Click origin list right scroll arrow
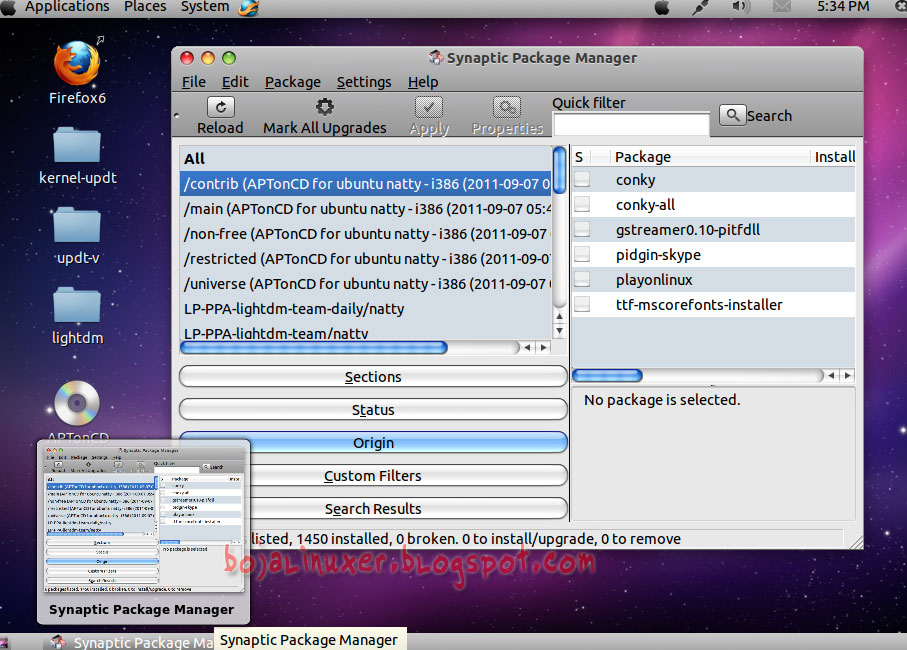 pyautogui.click(x=543, y=347)
